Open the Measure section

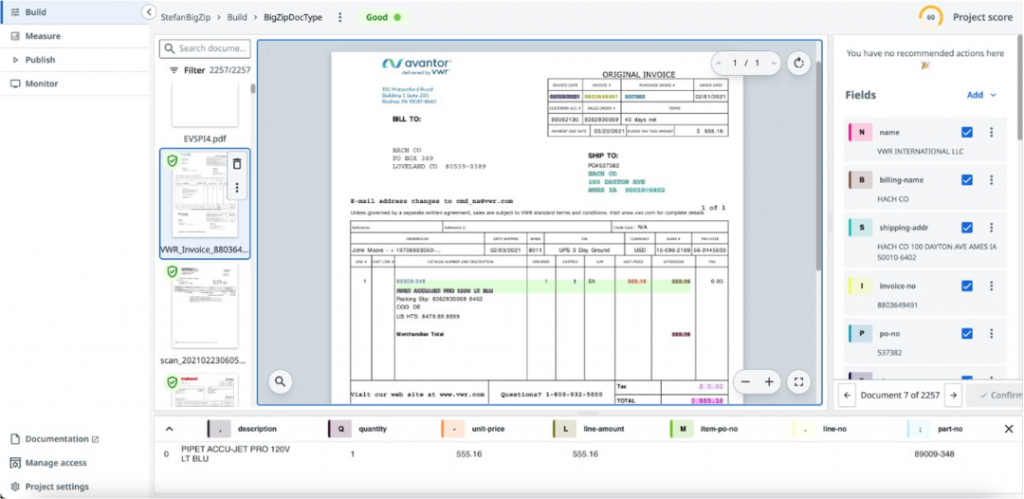click(x=42, y=36)
